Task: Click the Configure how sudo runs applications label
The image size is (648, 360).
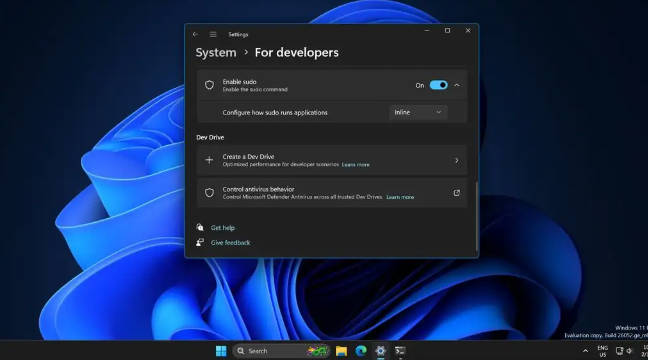Action: (x=275, y=112)
